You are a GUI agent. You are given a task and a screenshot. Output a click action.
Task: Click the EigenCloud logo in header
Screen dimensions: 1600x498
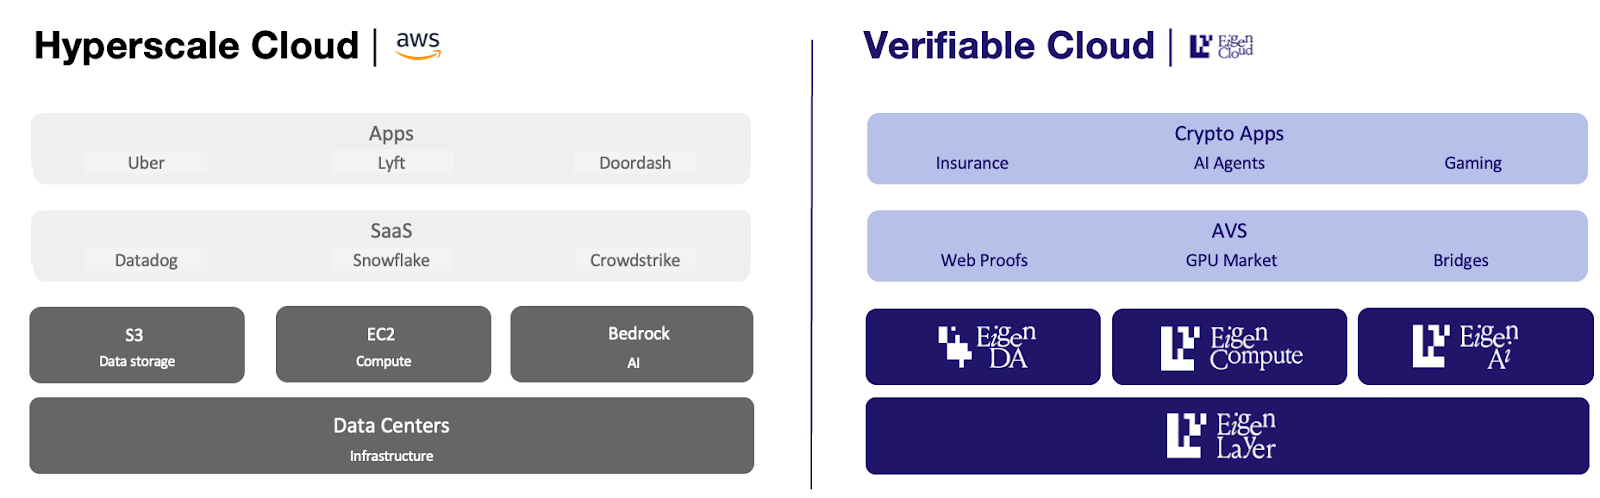pos(1221,46)
